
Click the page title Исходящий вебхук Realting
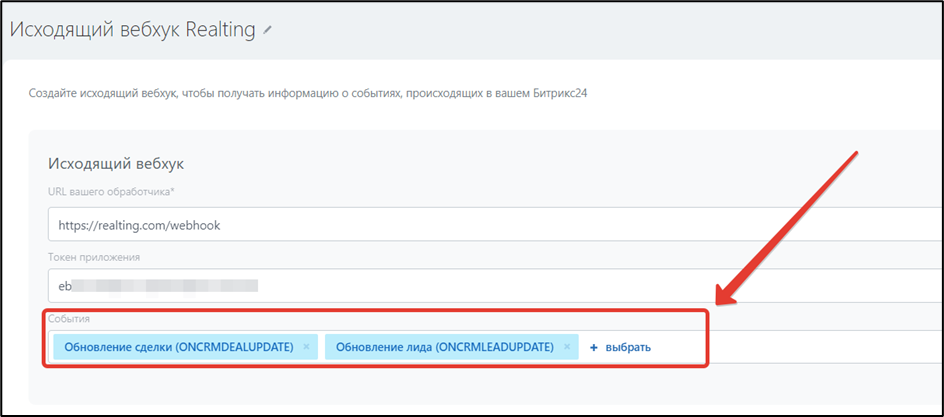[133, 30]
